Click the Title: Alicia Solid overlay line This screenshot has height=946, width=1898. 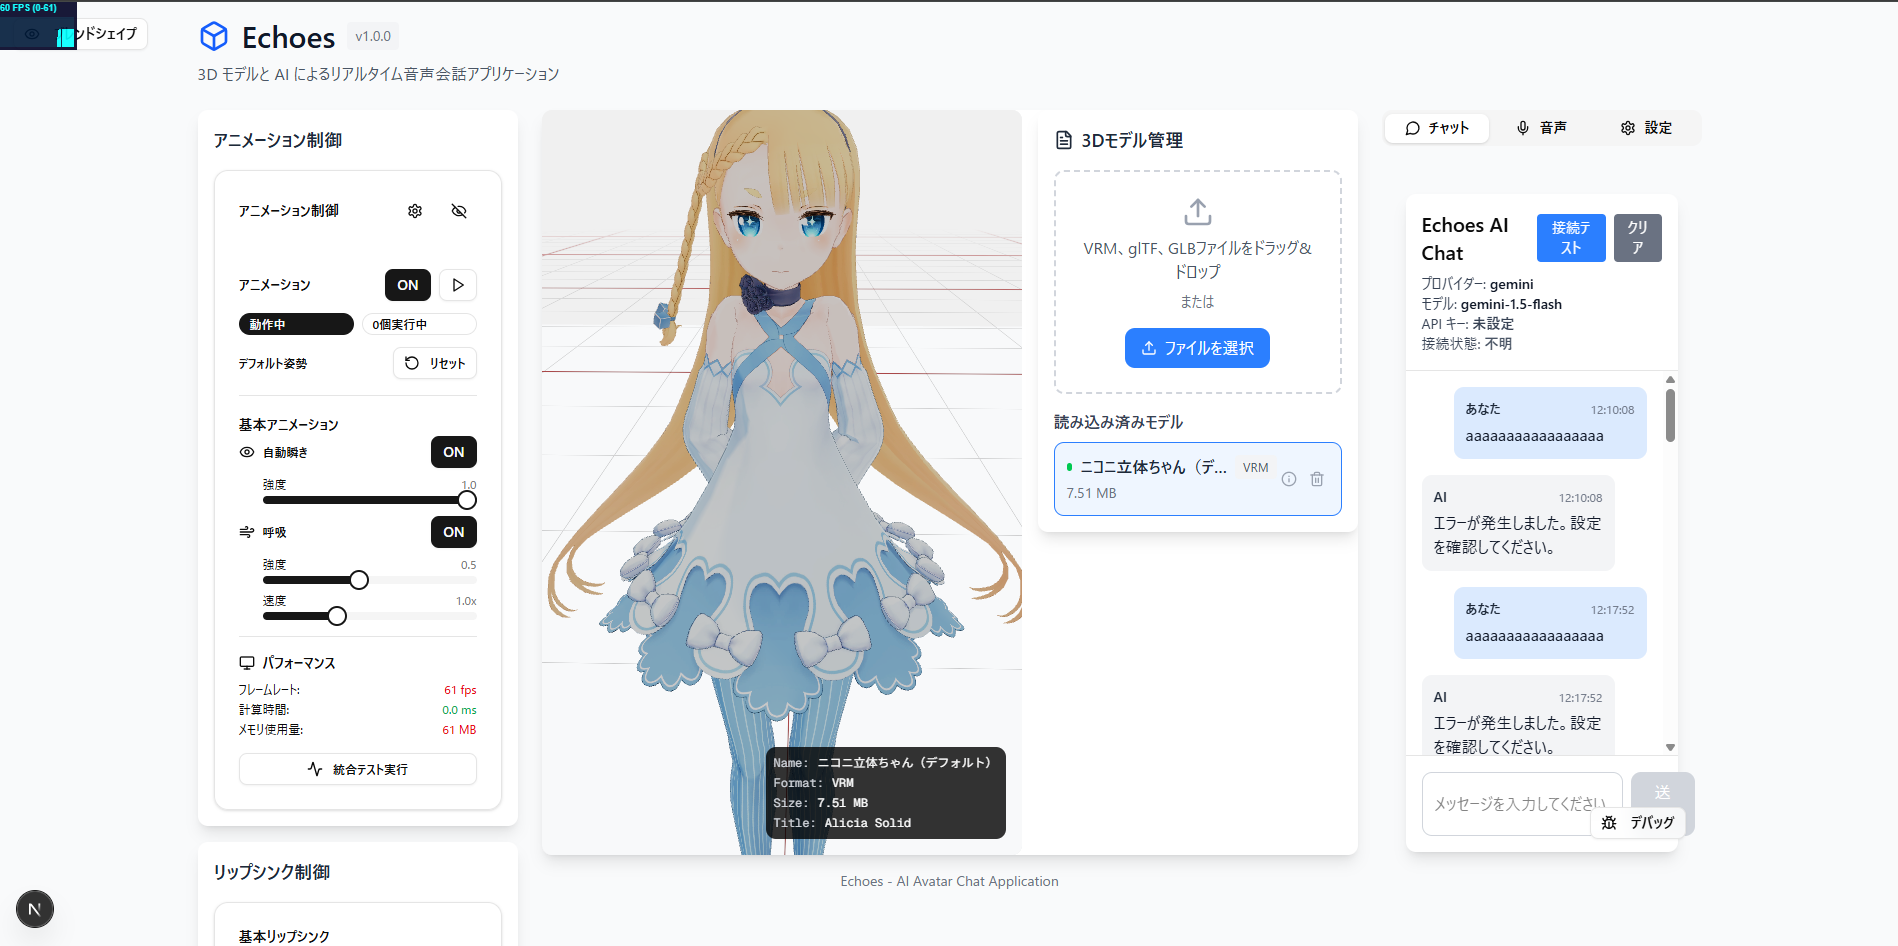(842, 823)
